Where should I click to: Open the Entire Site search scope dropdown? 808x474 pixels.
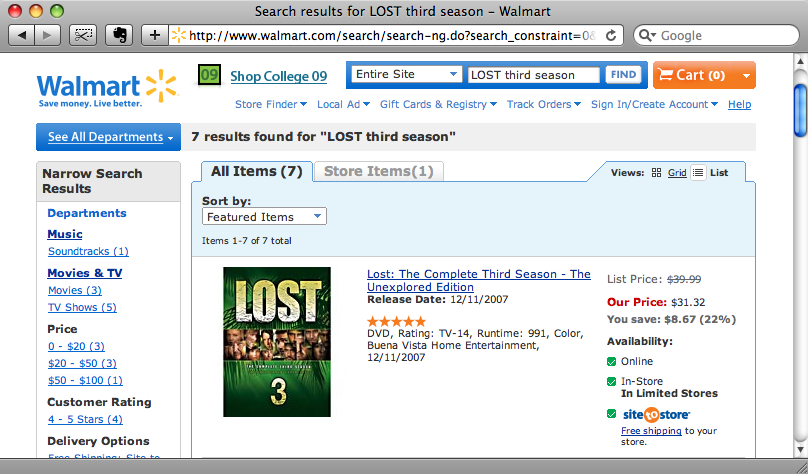coord(406,74)
